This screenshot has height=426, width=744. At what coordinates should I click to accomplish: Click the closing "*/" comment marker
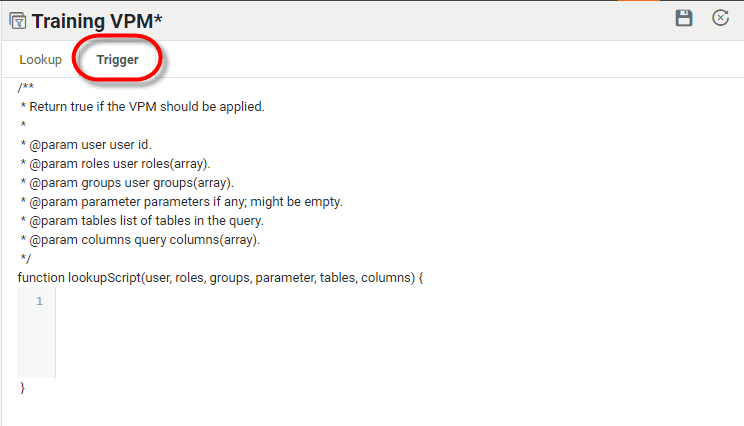point(26,258)
